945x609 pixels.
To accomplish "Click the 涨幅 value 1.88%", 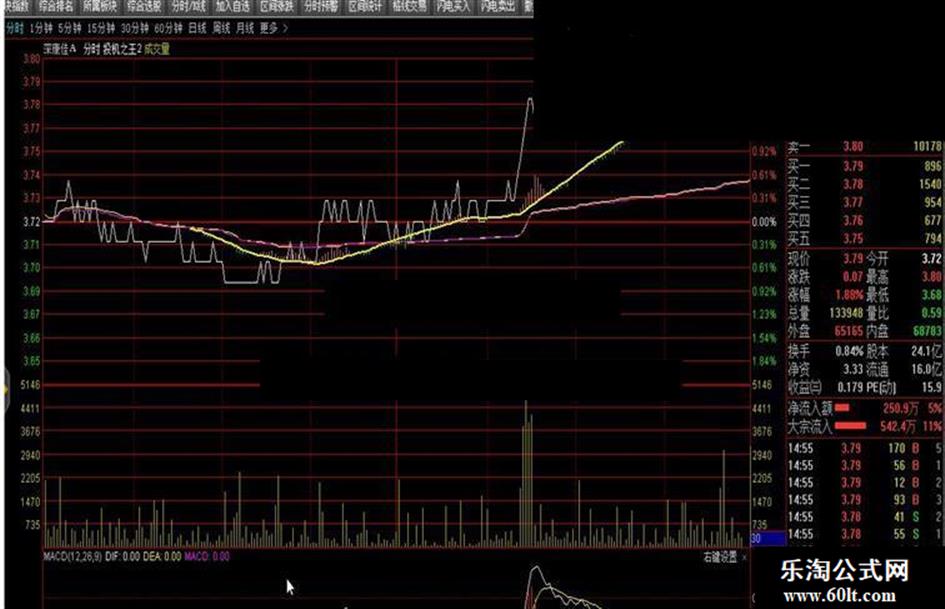I will (x=849, y=295).
